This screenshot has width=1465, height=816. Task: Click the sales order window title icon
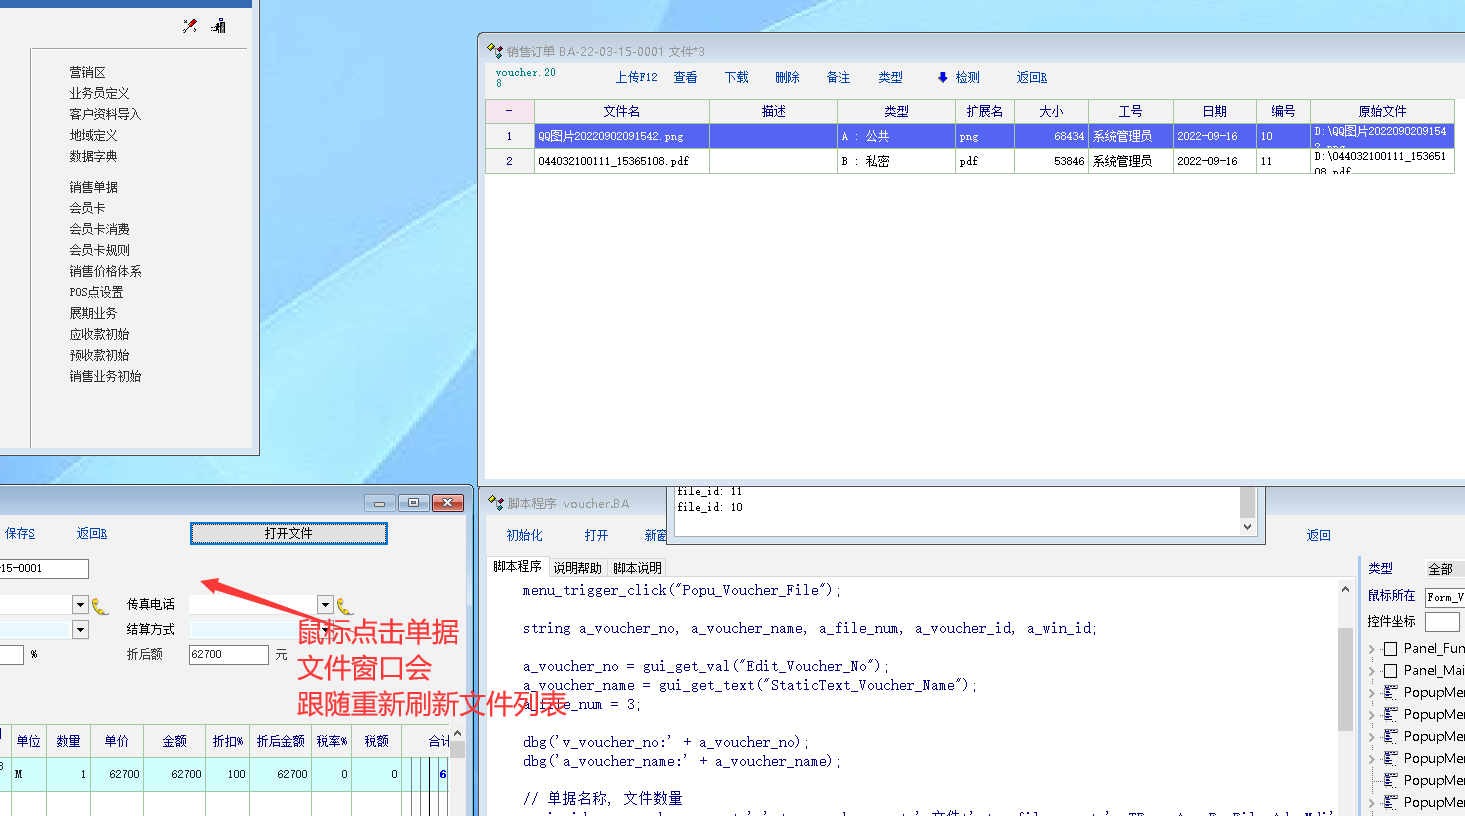click(494, 51)
